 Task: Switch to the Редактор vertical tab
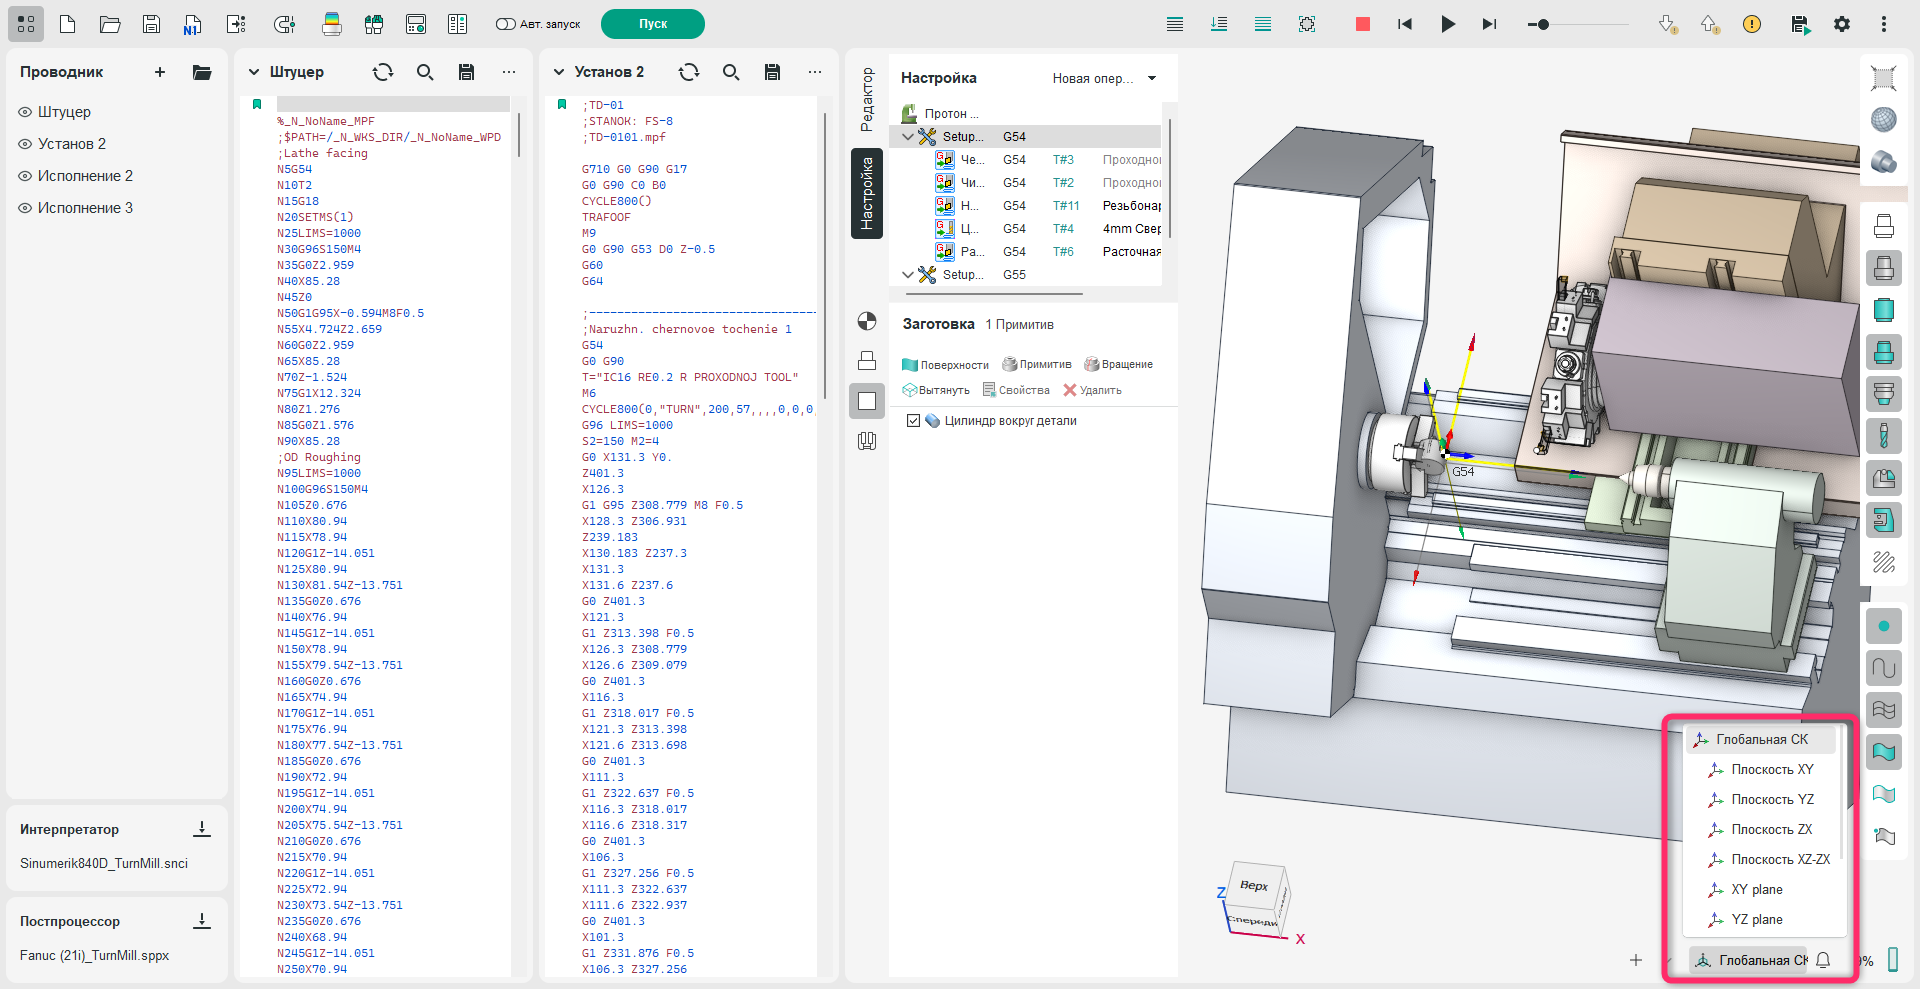tap(867, 100)
